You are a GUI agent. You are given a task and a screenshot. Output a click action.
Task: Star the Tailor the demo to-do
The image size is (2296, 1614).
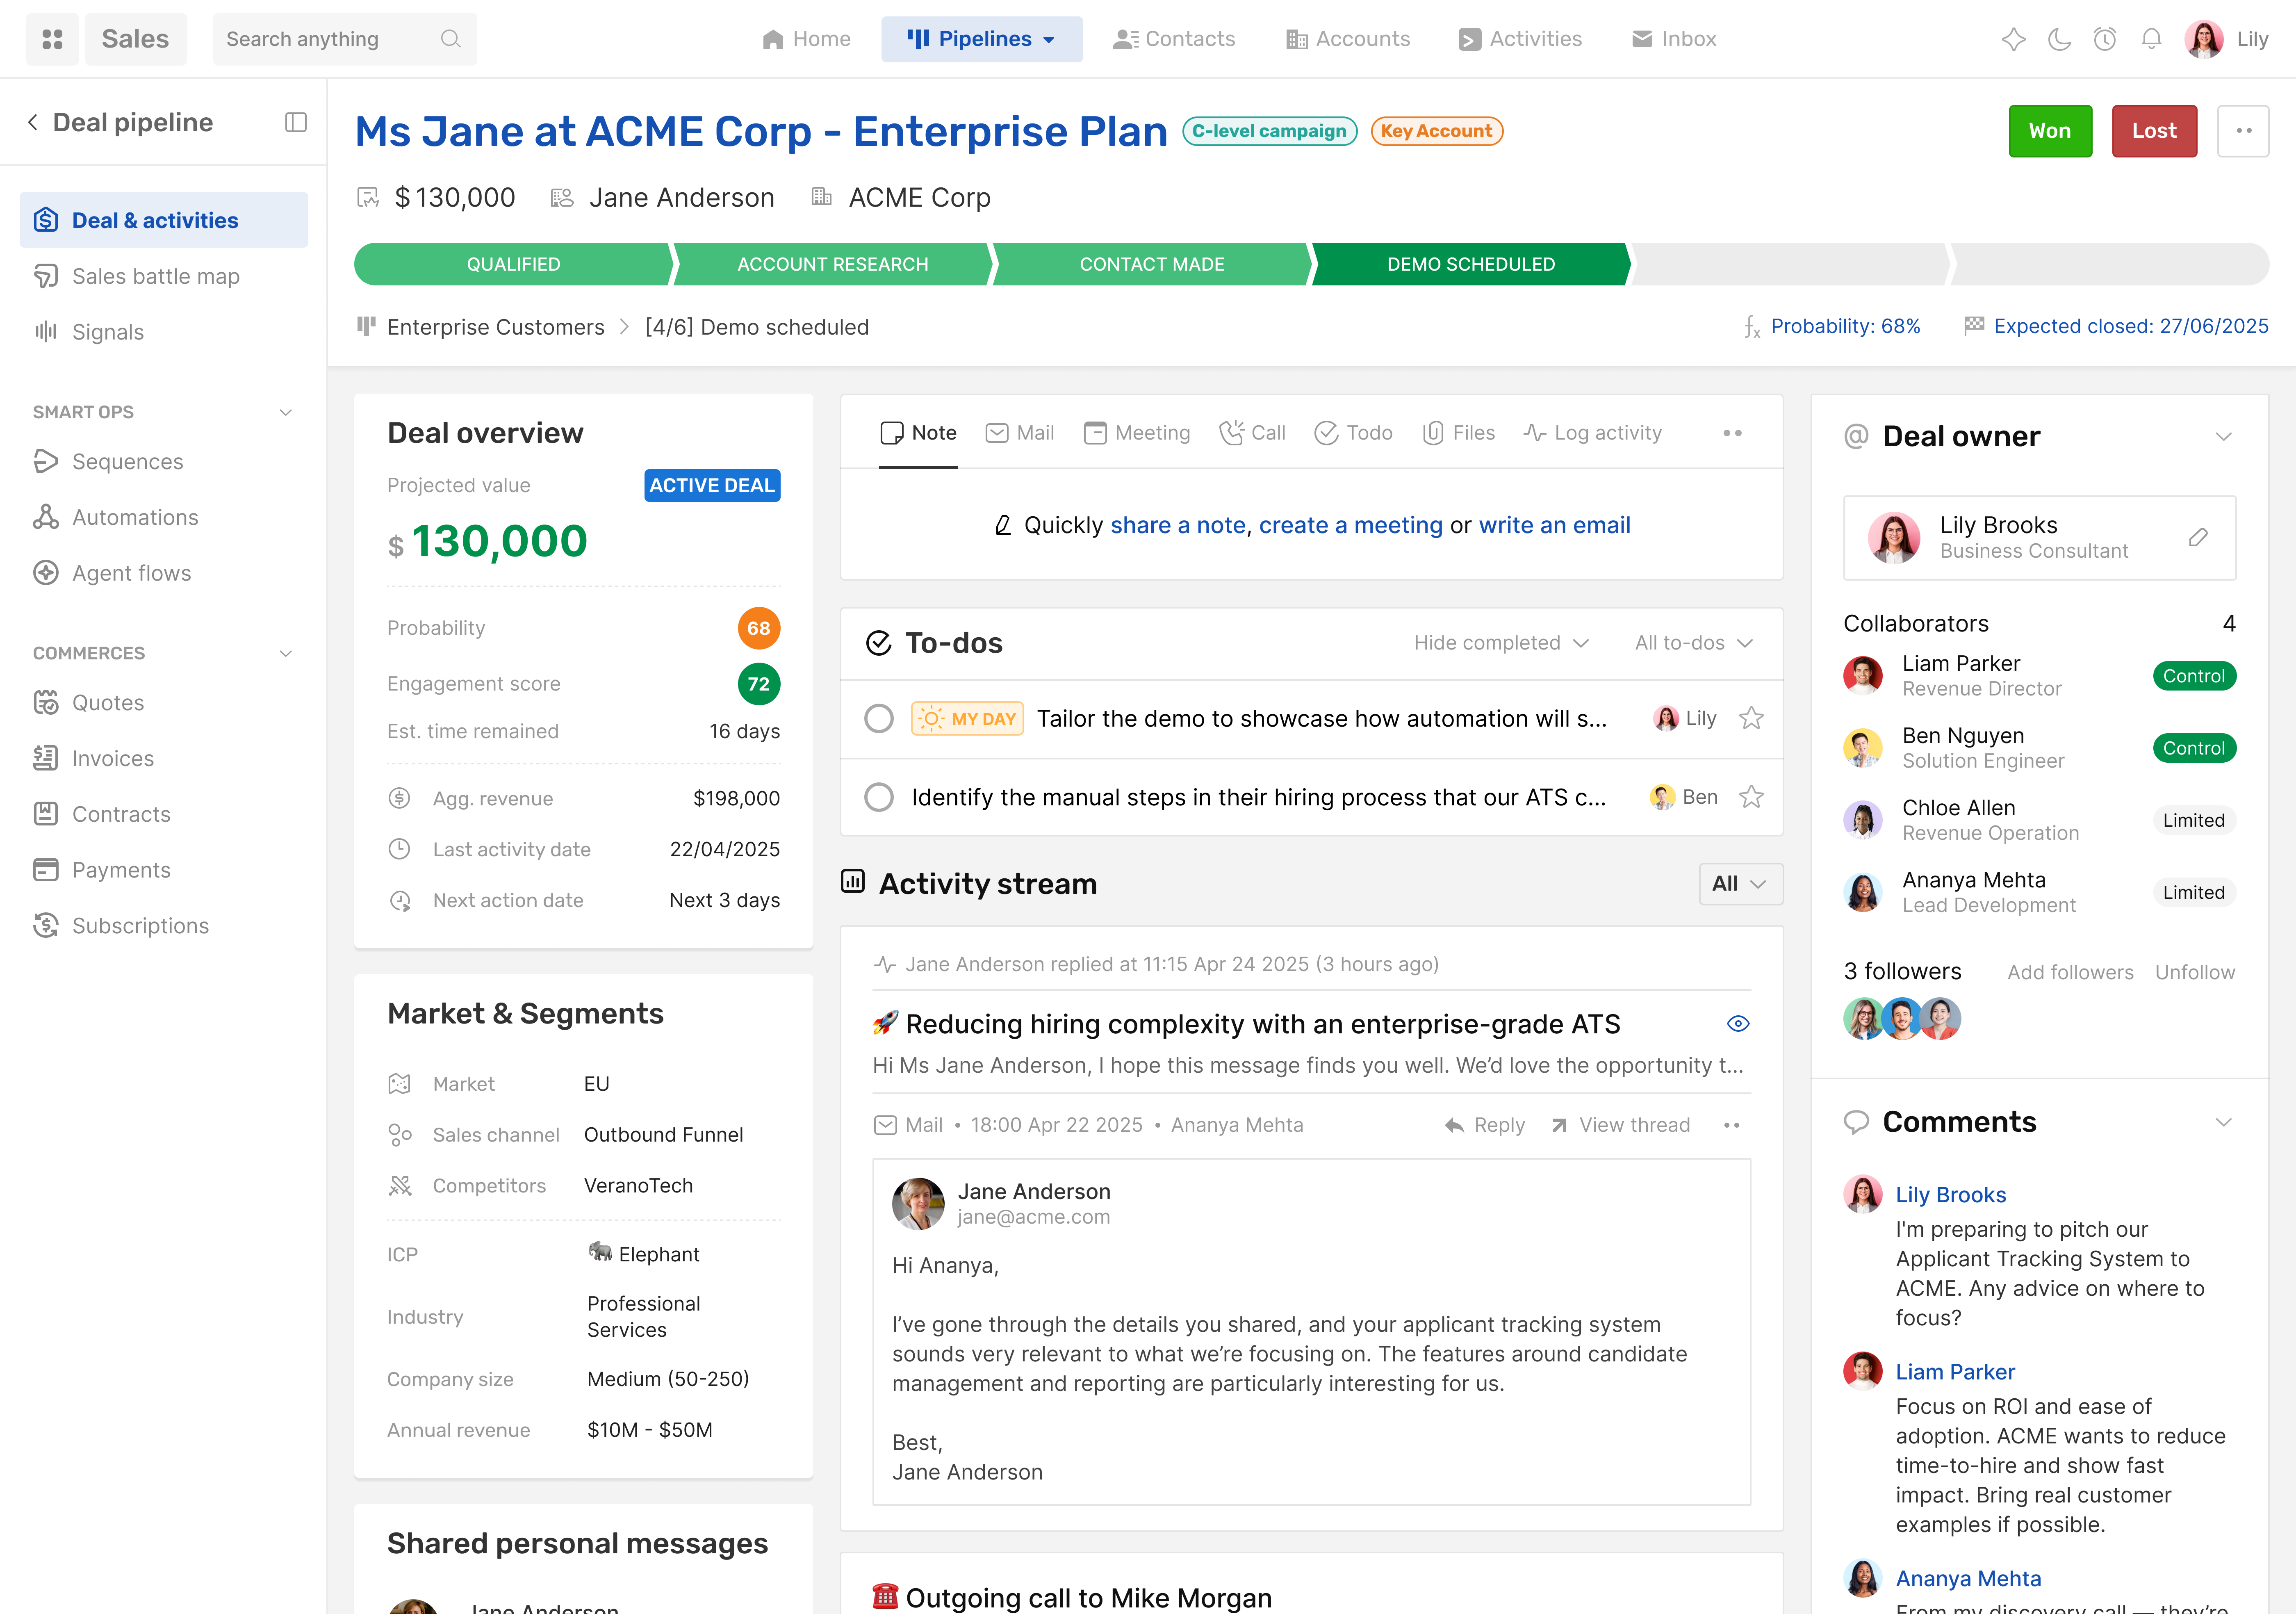[x=1751, y=718]
